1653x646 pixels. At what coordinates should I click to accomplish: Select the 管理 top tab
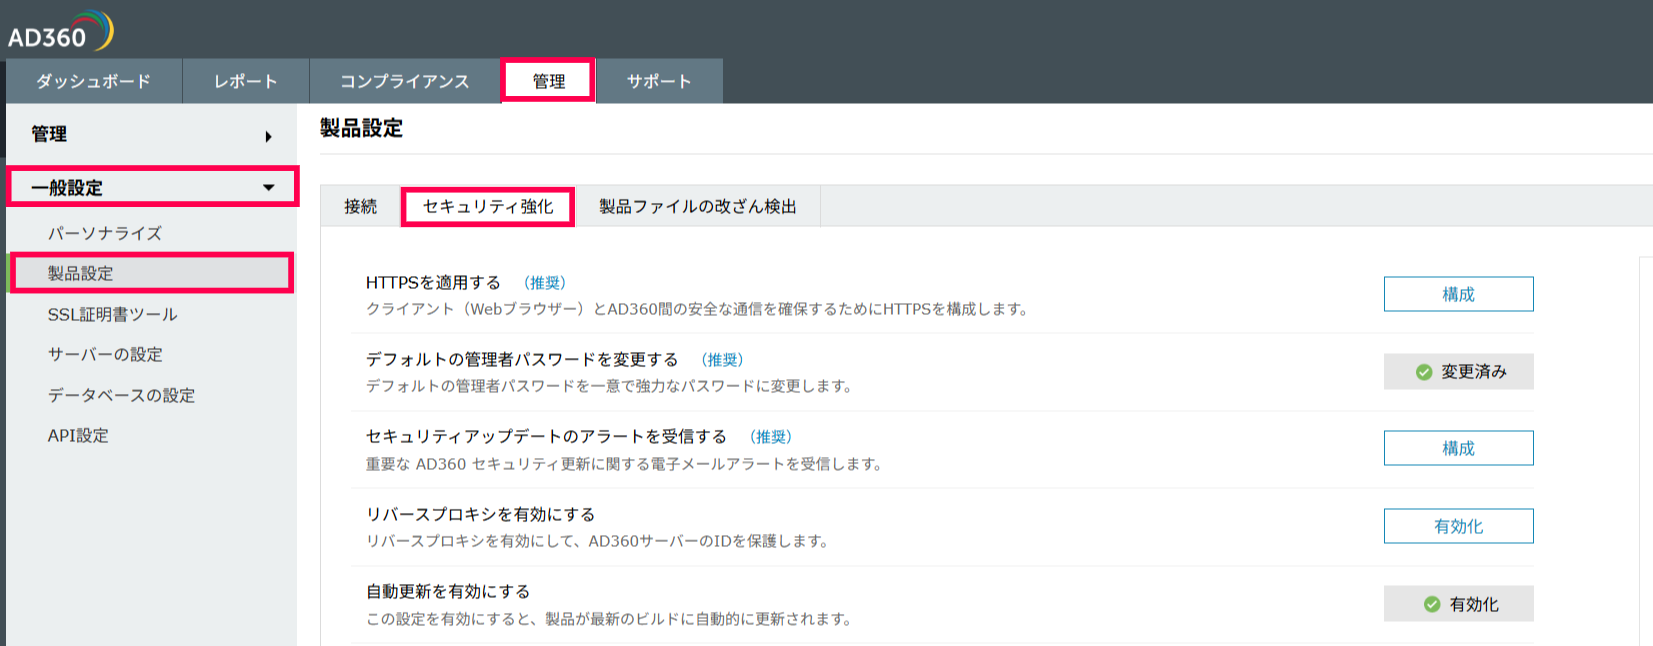click(x=548, y=81)
